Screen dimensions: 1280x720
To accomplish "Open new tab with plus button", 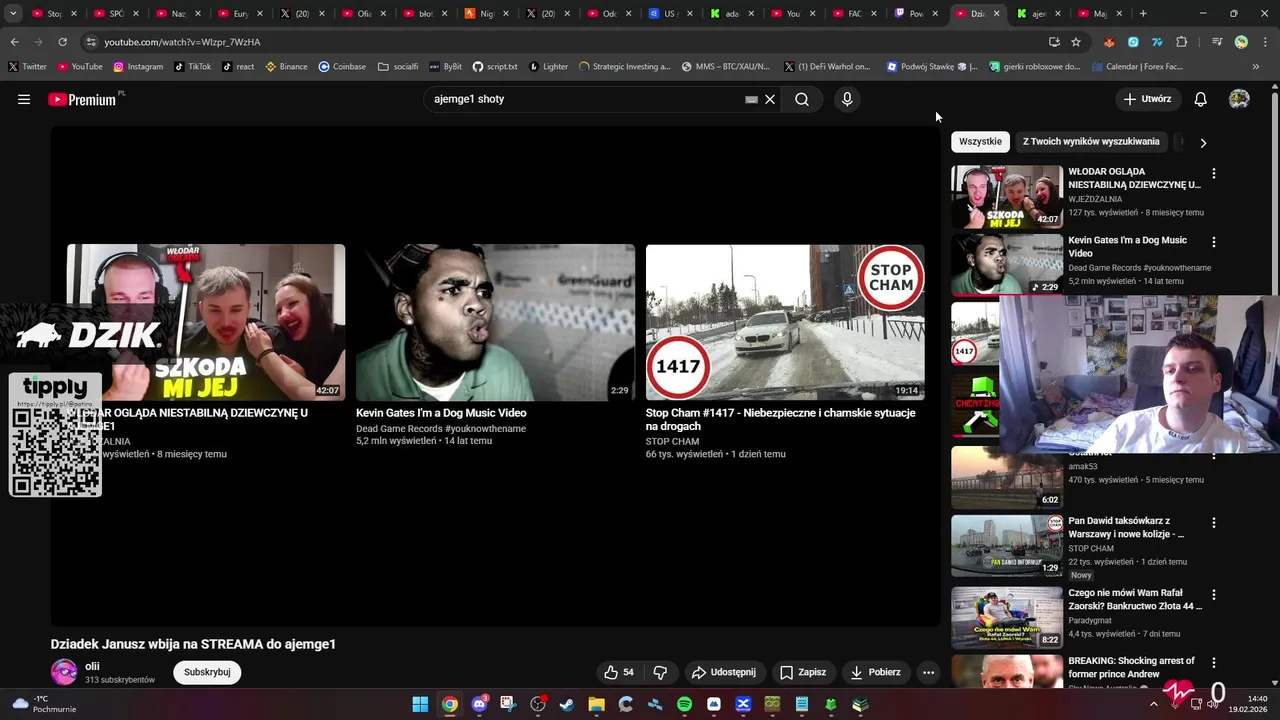I will [1143, 14].
